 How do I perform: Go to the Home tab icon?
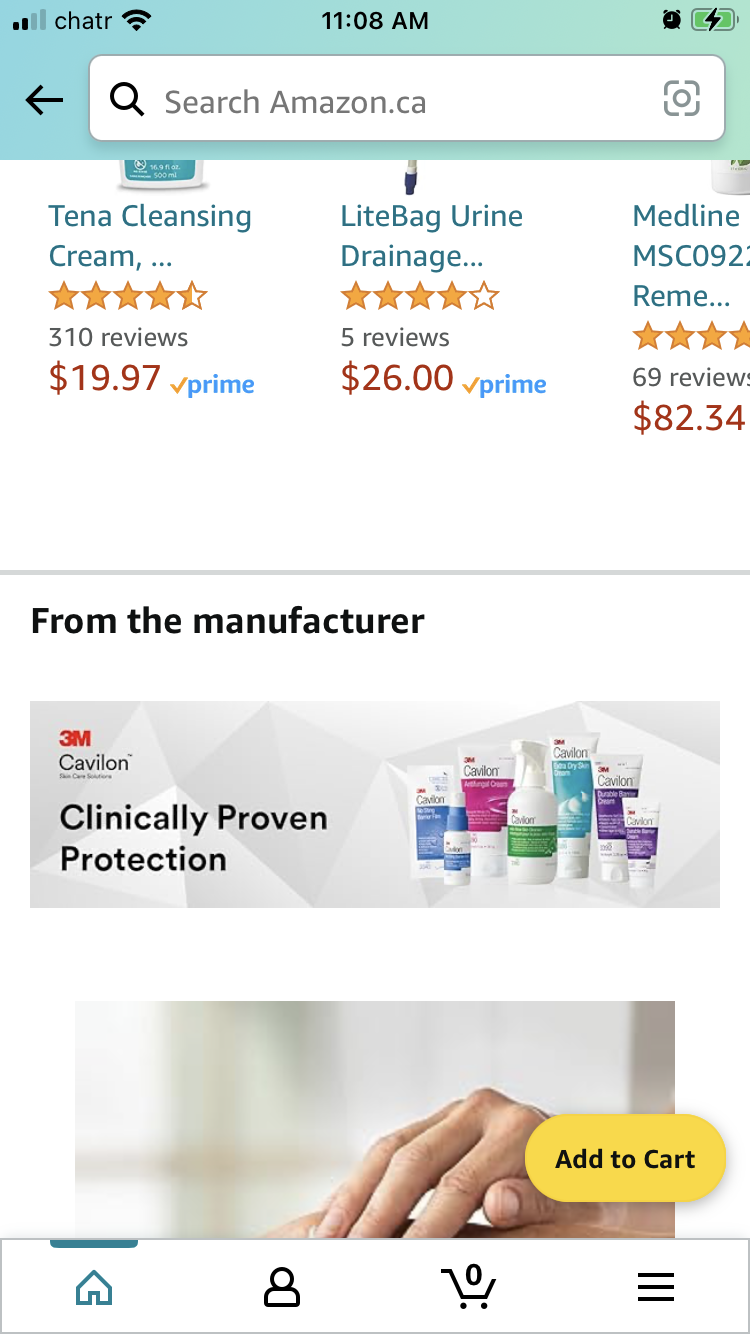(94, 1287)
